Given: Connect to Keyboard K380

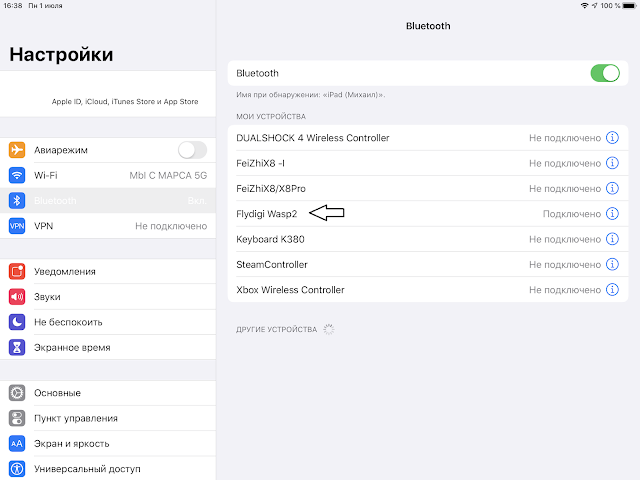Looking at the screenshot, I should coord(428,239).
